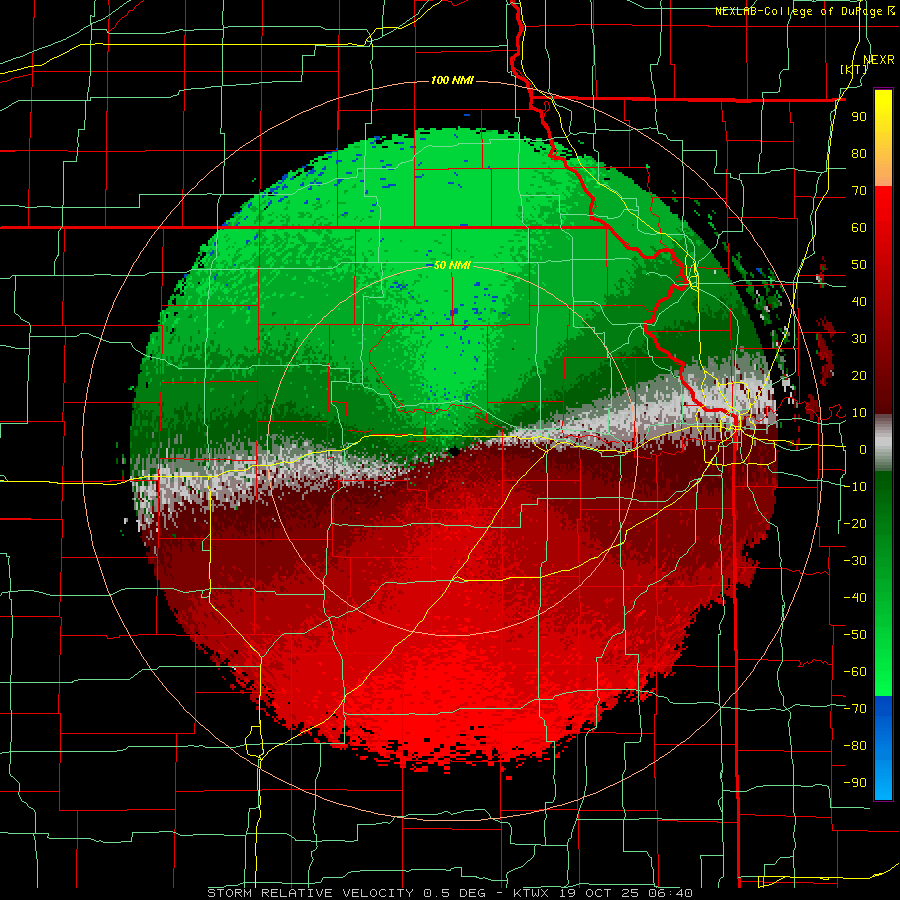Click the 60 value on the color scale
Viewport: 900px width, 900px height.
pyautogui.click(x=859, y=227)
